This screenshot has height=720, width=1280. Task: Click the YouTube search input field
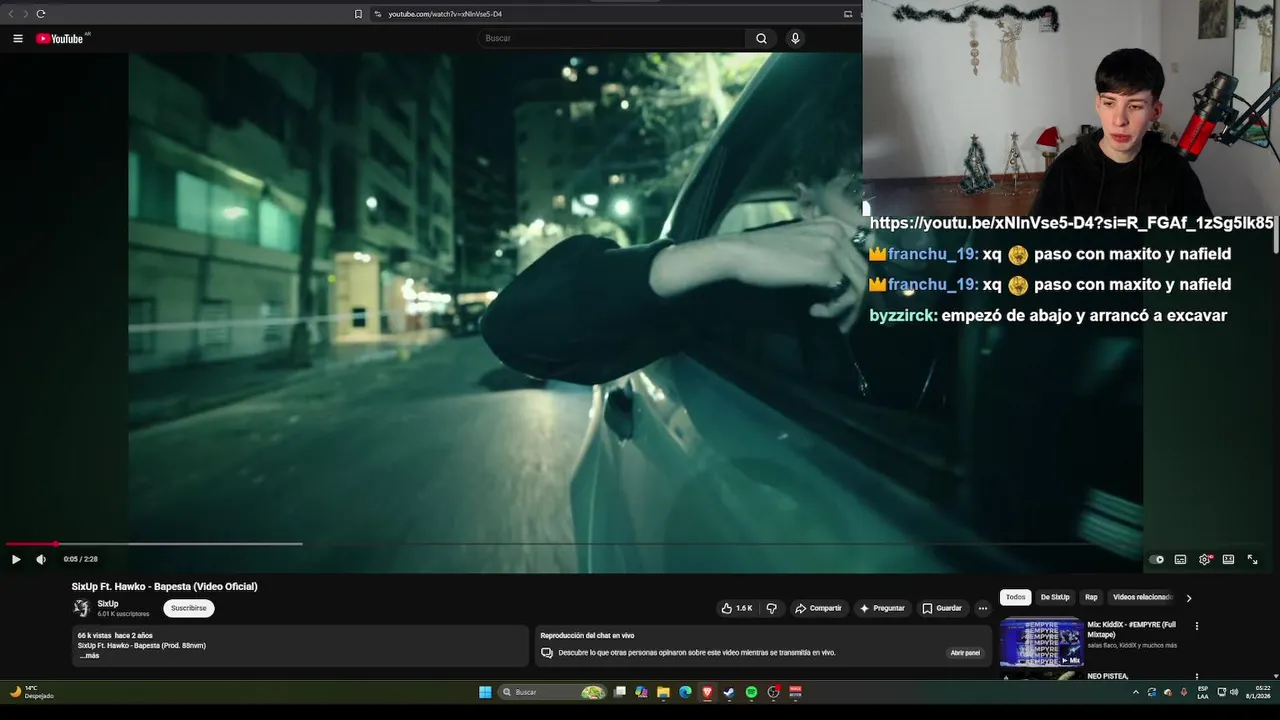click(611, 38)
